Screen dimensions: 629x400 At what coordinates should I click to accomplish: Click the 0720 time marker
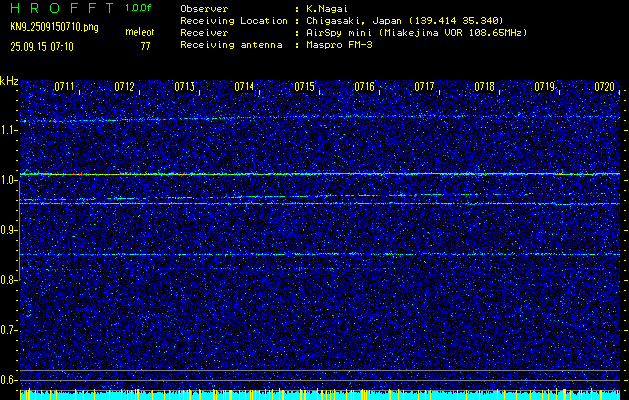605,86
